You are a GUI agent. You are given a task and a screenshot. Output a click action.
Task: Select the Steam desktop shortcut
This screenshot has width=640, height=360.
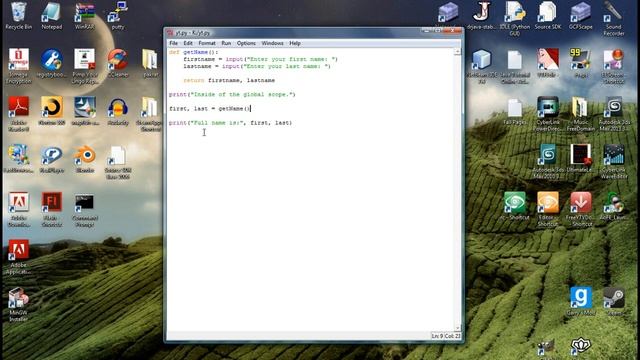click(x=613, y=301)
